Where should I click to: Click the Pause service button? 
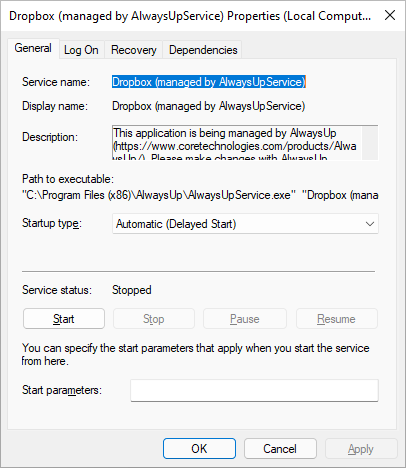[x=245, y=319]
